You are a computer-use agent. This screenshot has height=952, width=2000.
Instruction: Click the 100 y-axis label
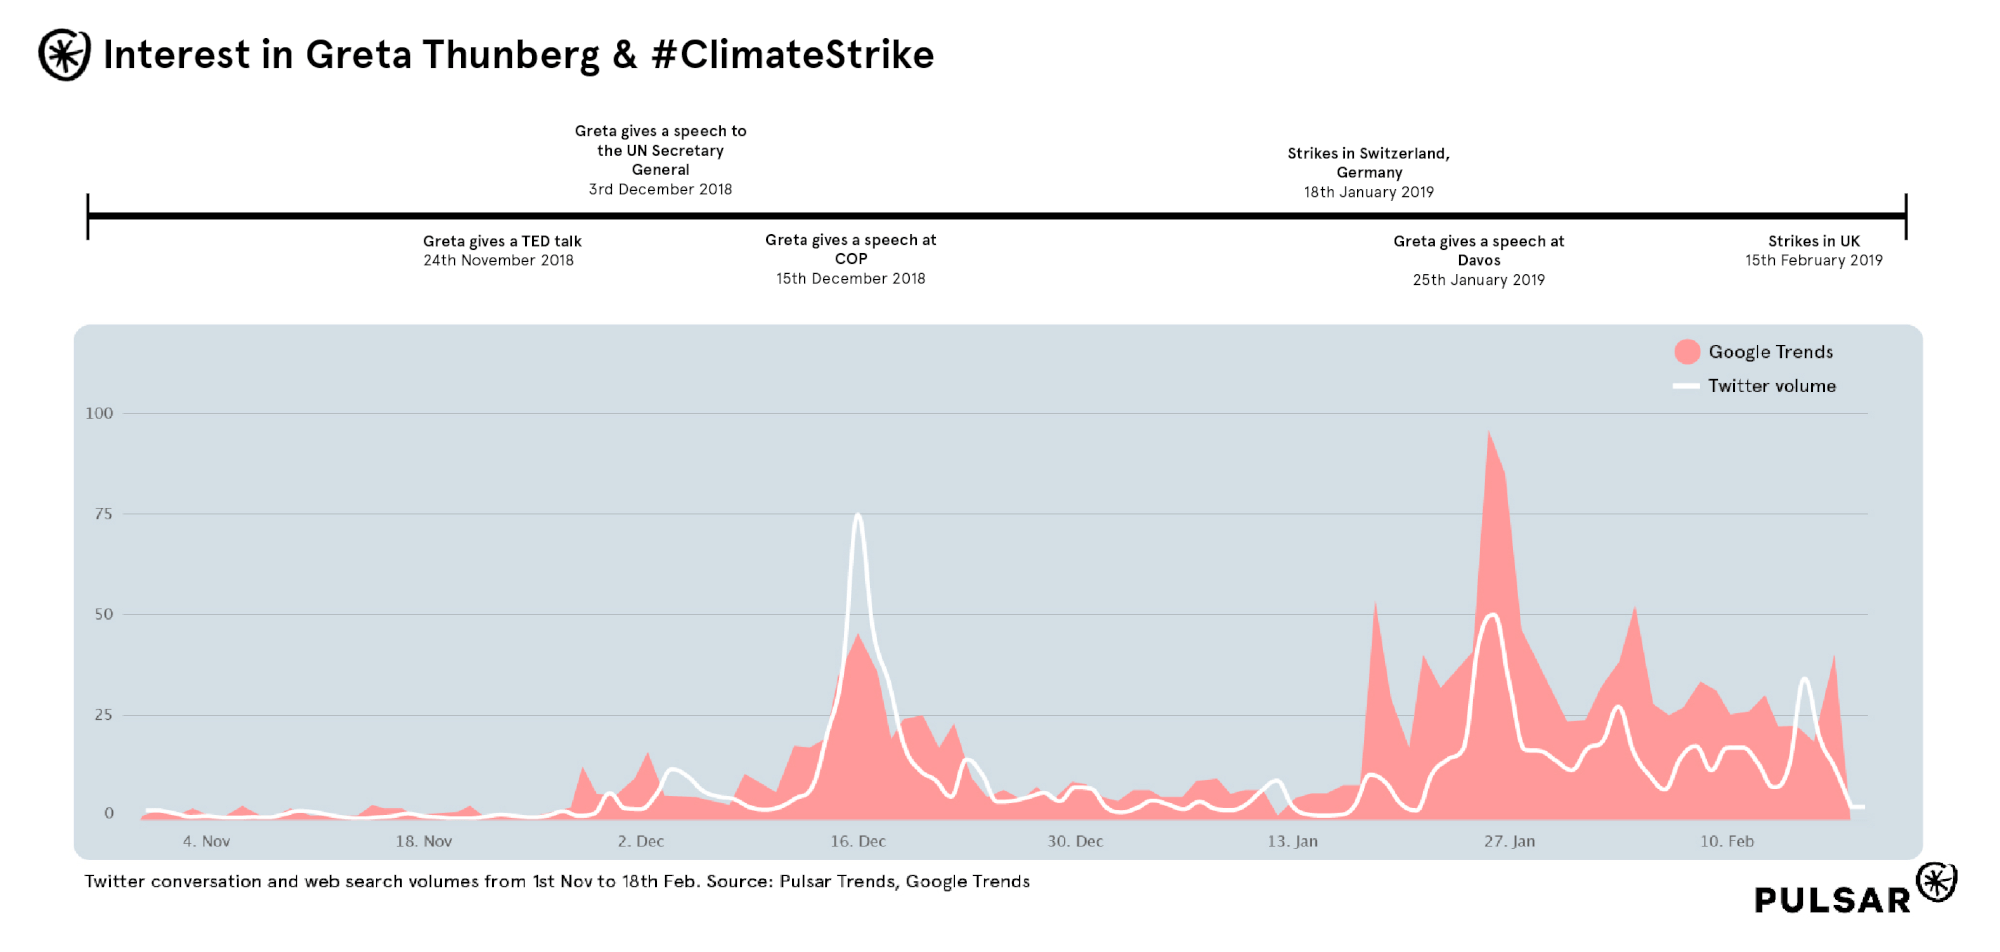click(x=99, y=414)
